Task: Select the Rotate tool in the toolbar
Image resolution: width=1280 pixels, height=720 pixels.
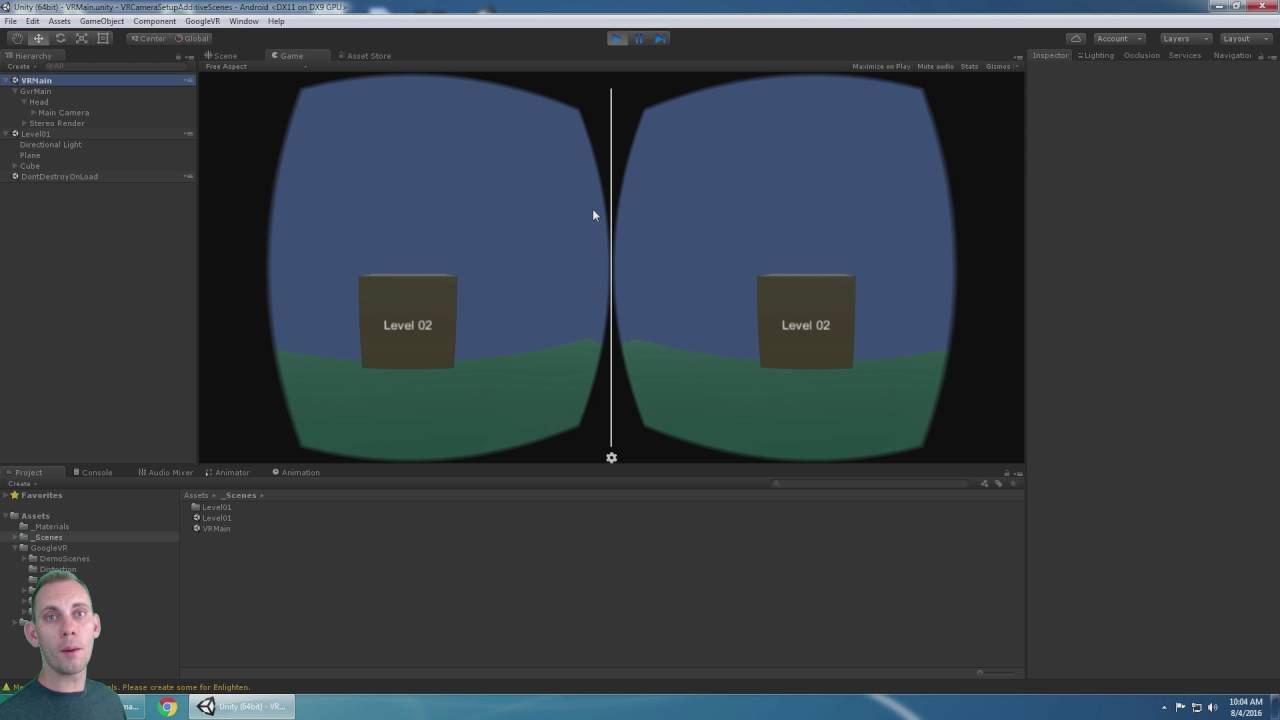Action: pyautogui.click(x=60, y=38)
